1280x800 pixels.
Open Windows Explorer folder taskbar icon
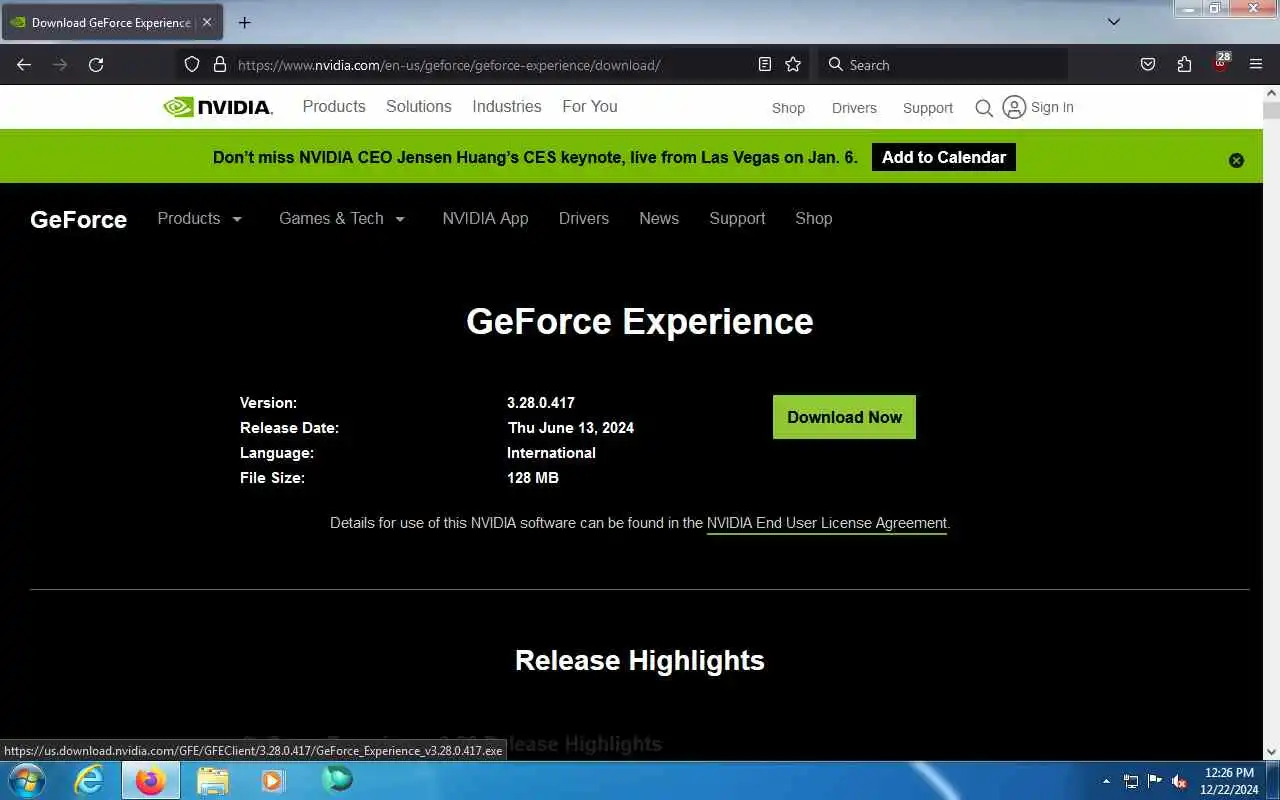click(213, 780)
